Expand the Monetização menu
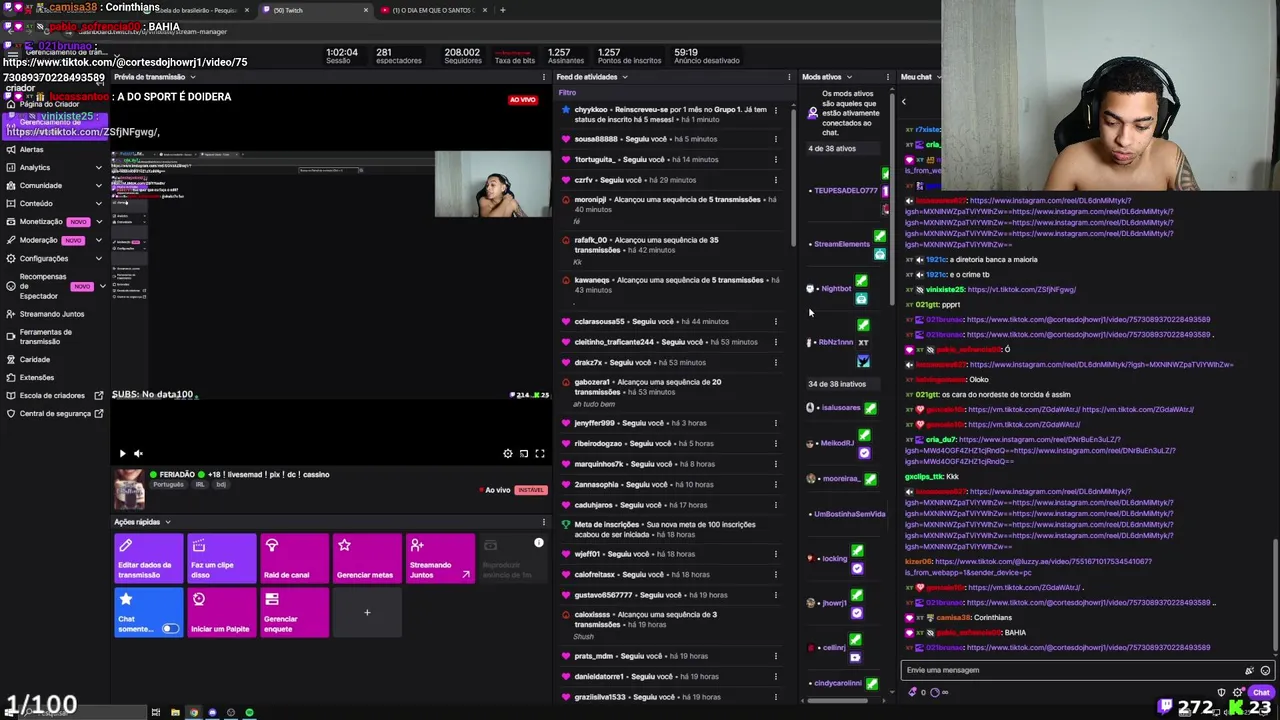The image size is (1280, 720). pyautogui.click(x=99, y=221)
